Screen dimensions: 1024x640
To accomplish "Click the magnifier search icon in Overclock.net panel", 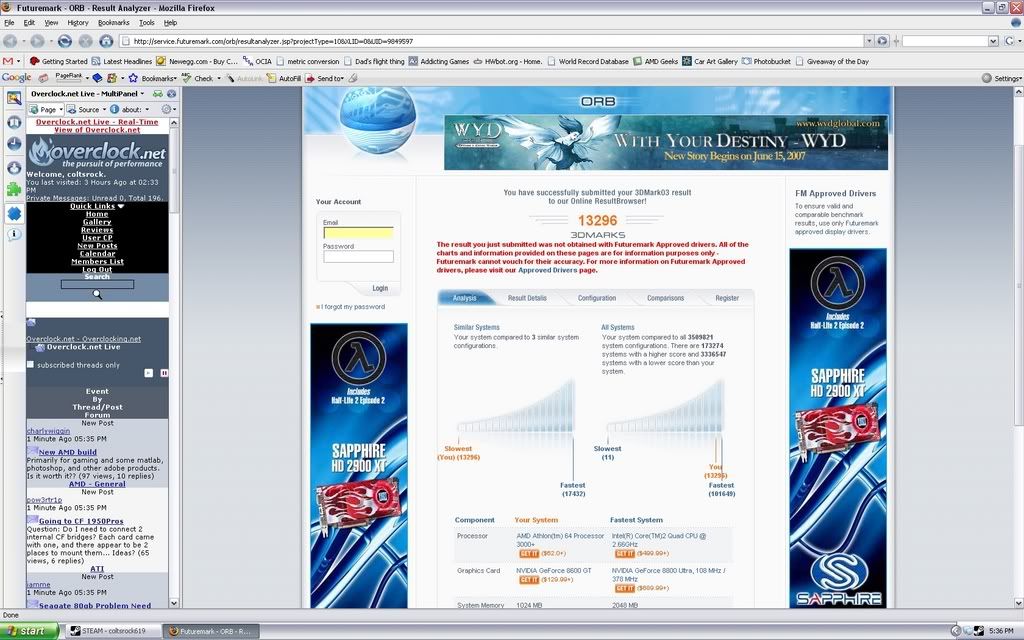I will (x=97, y=295).
